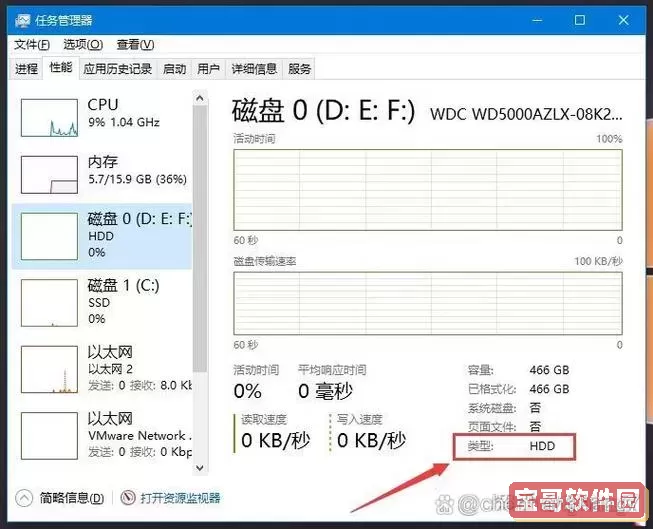The height and width of the screenshot is (529, 653).
Task: Switch to the 服务 tab
Action: (299, 69)
